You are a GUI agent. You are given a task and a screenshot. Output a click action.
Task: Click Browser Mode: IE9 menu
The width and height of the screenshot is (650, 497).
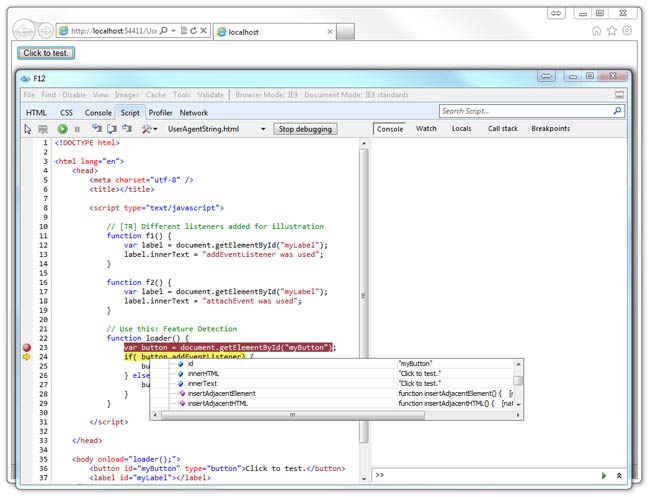coord(267,95)
